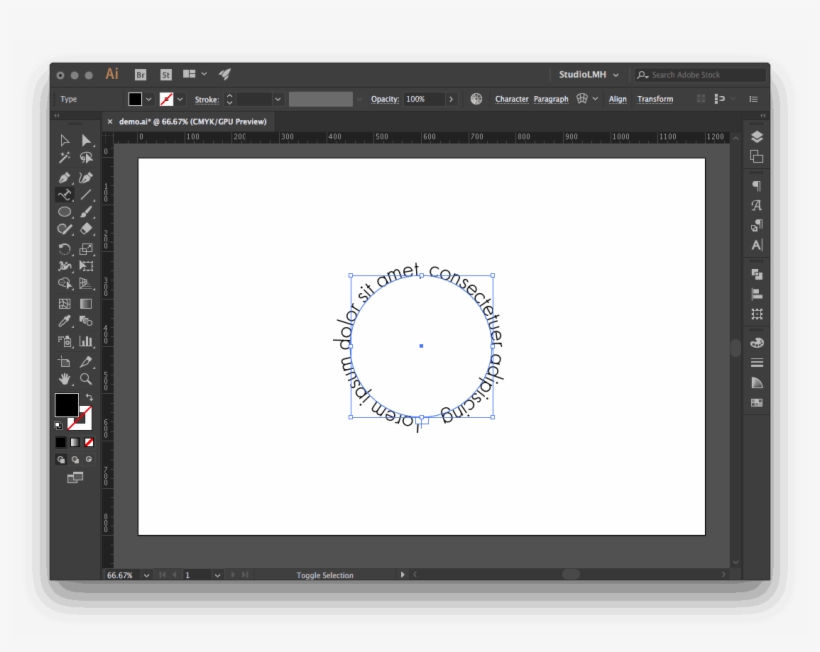Open Adobe Bridge (Br) button
The width and height of the screenshot is (820, 652).
[140, 75]
